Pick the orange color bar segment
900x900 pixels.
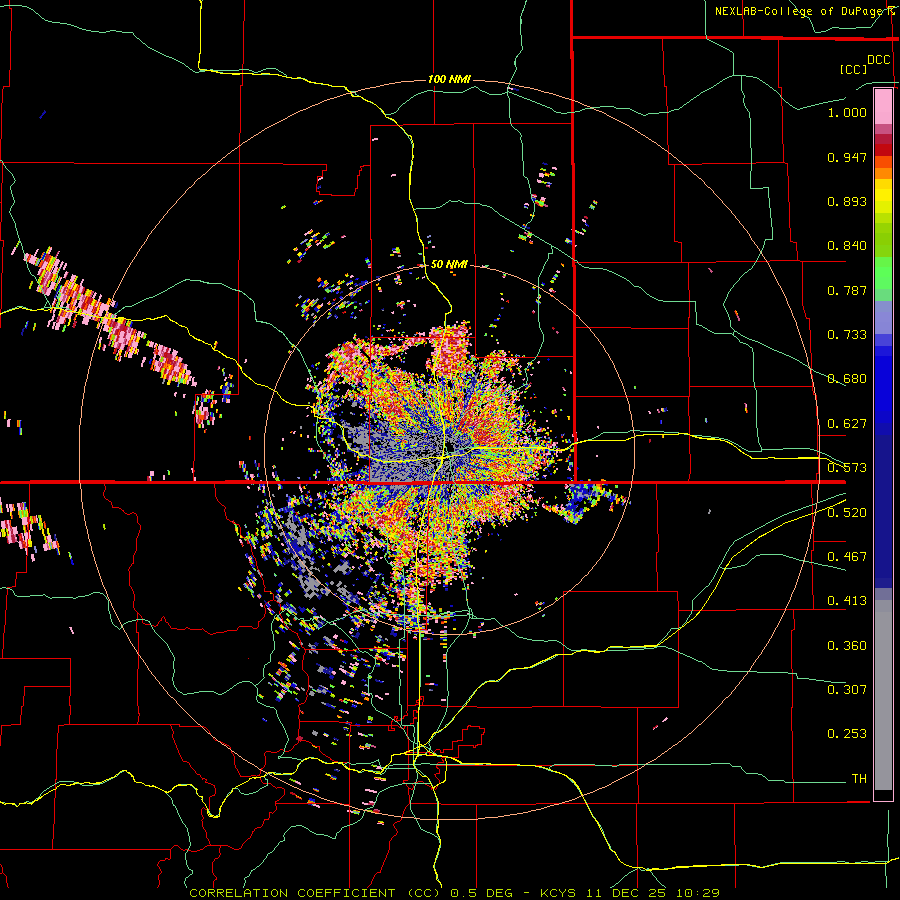pos(883,173)
